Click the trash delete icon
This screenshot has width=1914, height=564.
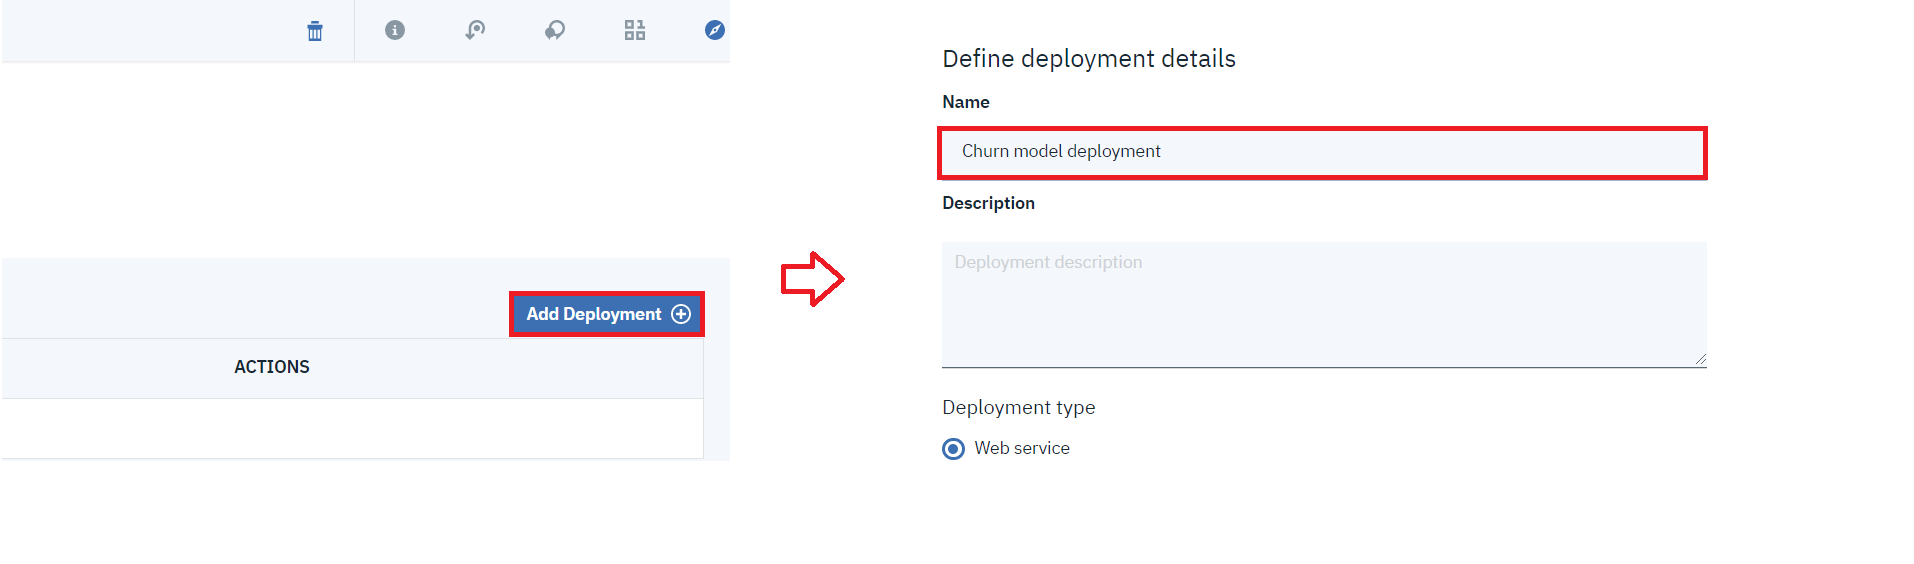[315, 31]
